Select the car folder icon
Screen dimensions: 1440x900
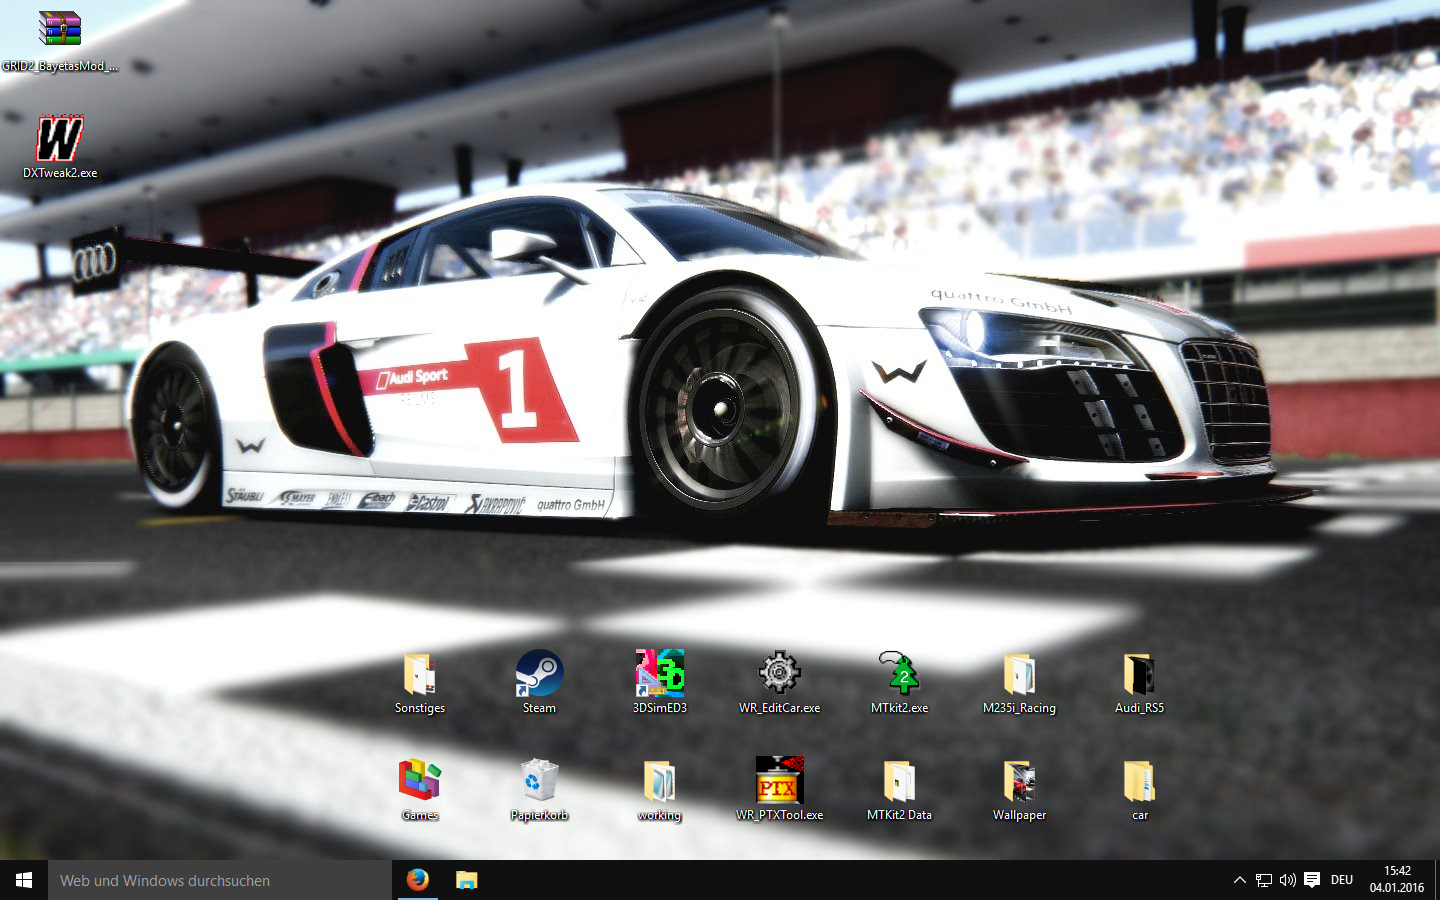click(x=1139, y=781)
